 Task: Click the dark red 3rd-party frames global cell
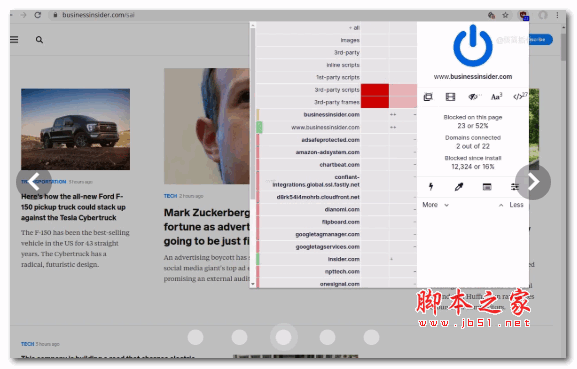click(375, 102)
